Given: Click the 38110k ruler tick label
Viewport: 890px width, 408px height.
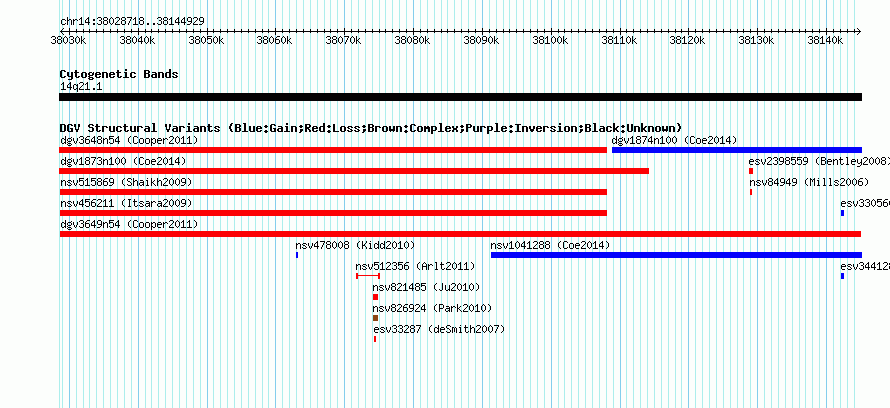Looking at the screenshot, I should coord(620,41).
